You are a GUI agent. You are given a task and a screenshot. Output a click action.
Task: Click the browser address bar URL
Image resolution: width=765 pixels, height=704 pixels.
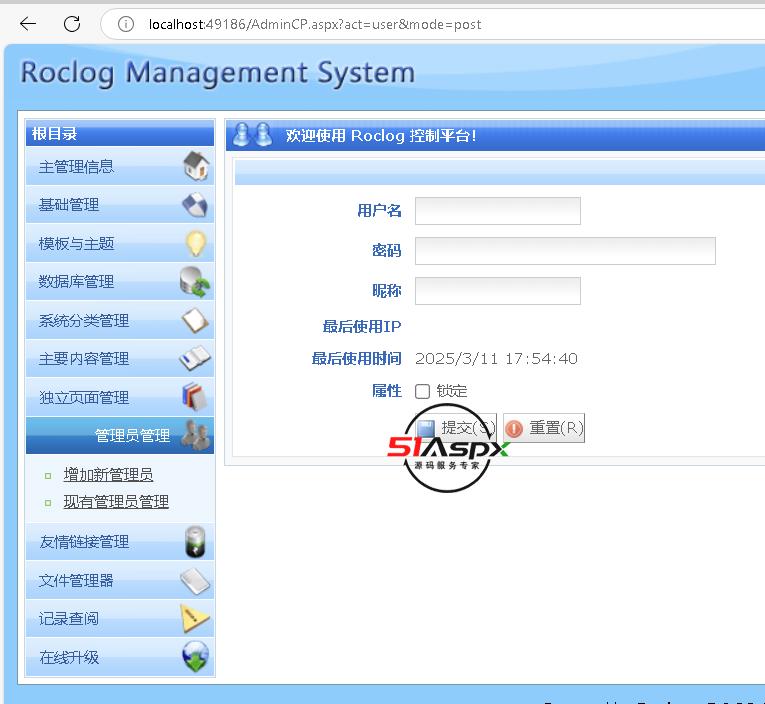coord(315,24)
